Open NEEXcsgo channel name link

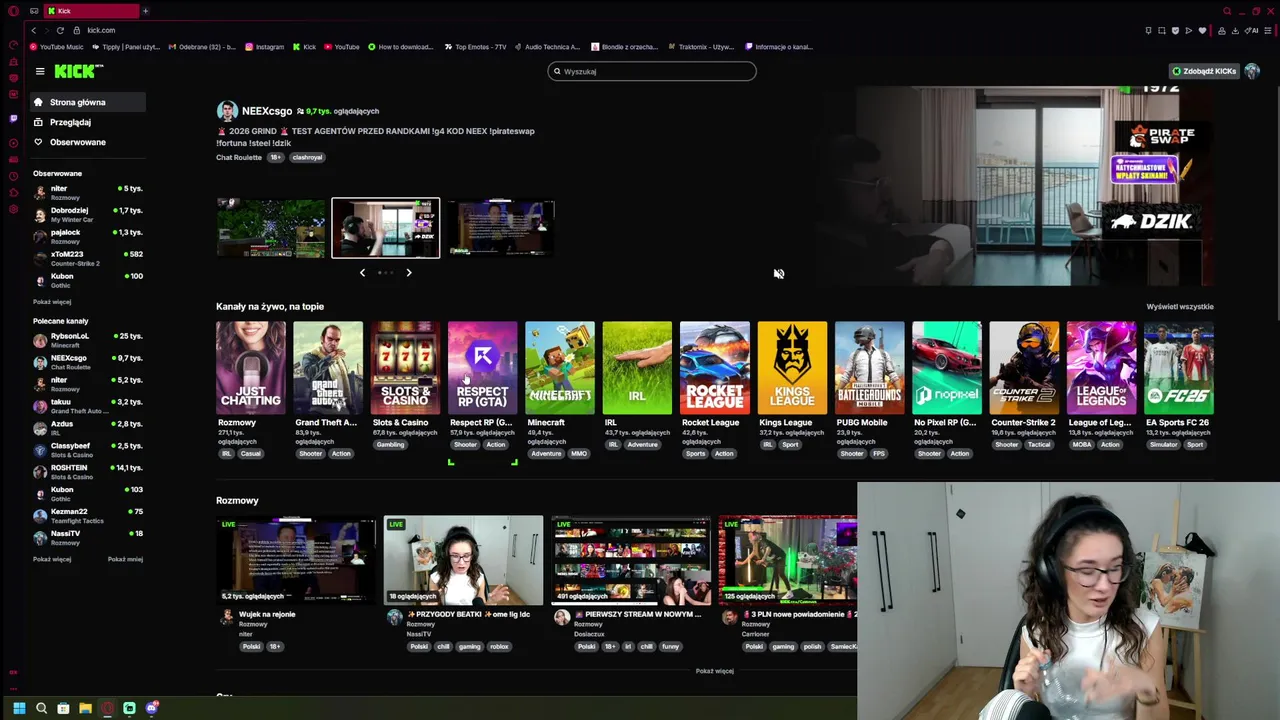(x=266, y=111)
